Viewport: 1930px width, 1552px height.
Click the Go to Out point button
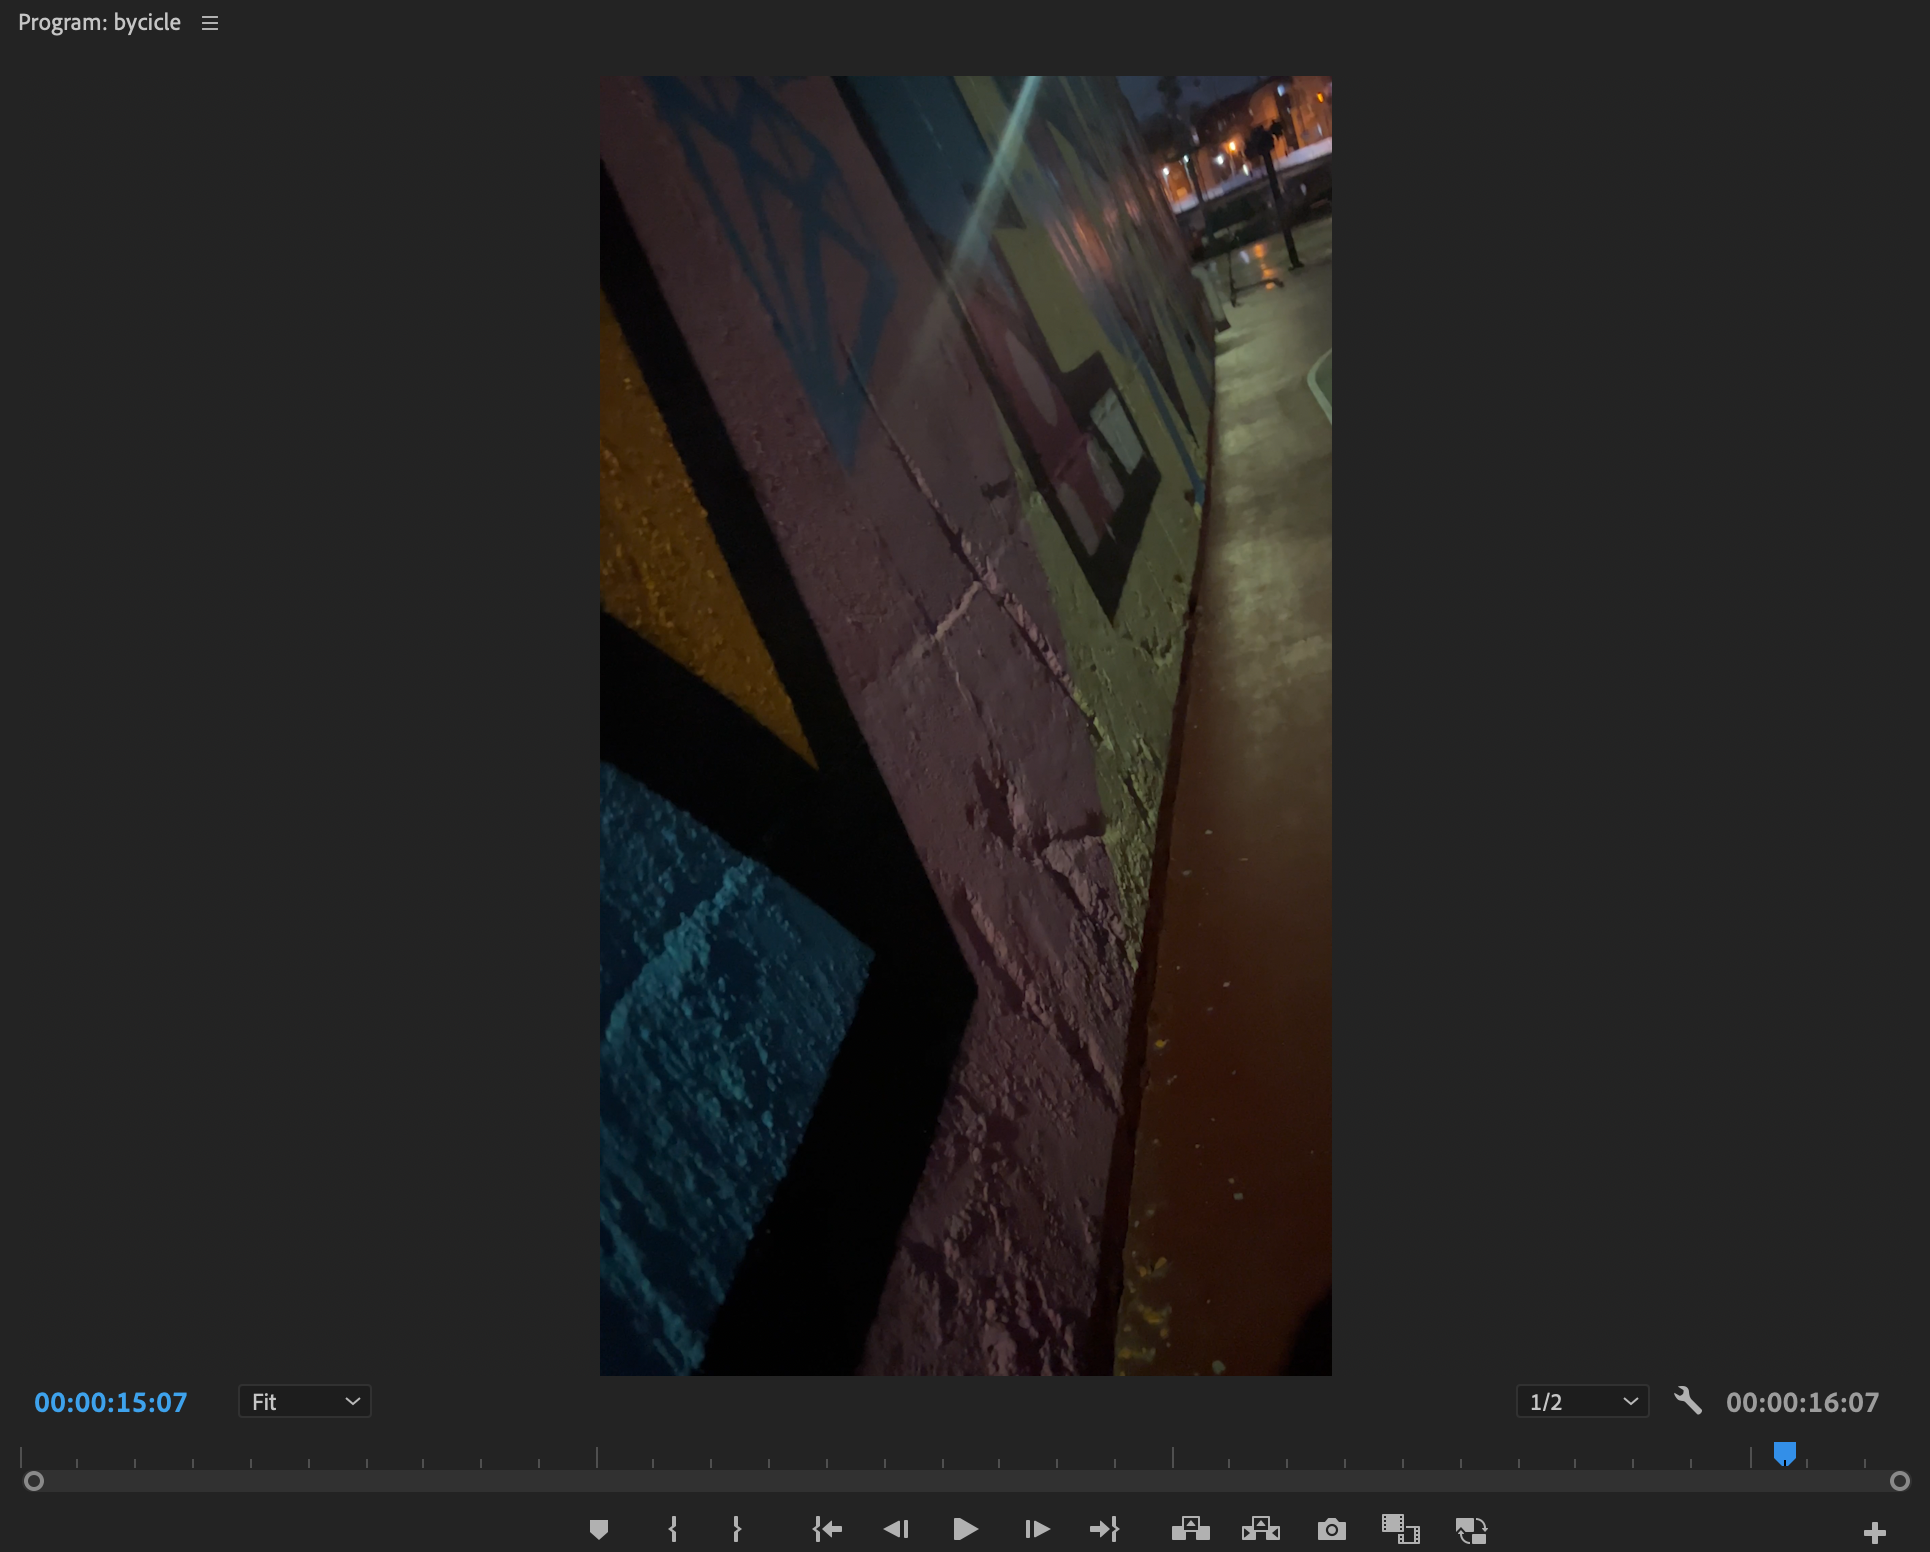coord(1104,1529)
